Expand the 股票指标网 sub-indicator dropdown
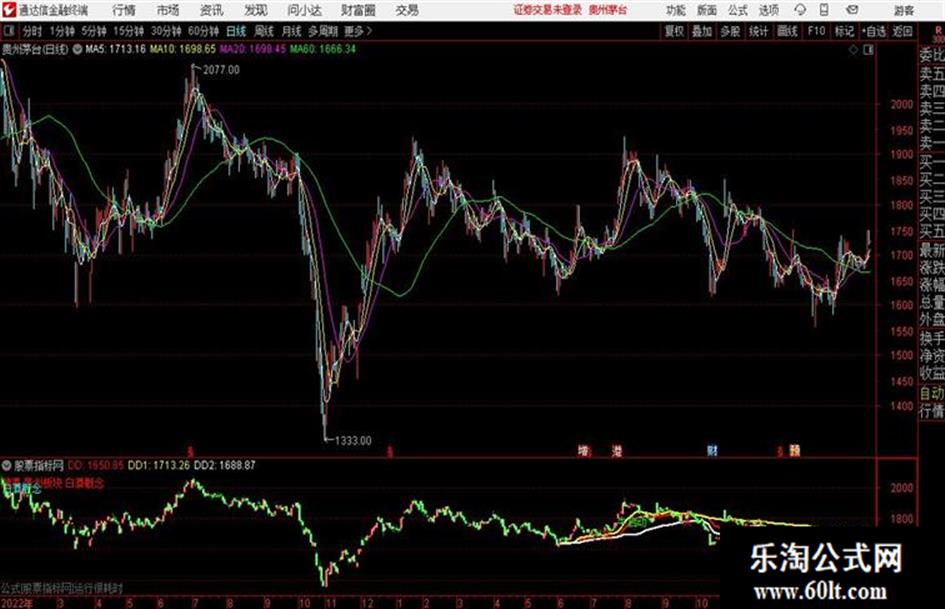This screenshot has width=945, height=609. (7, 465)
